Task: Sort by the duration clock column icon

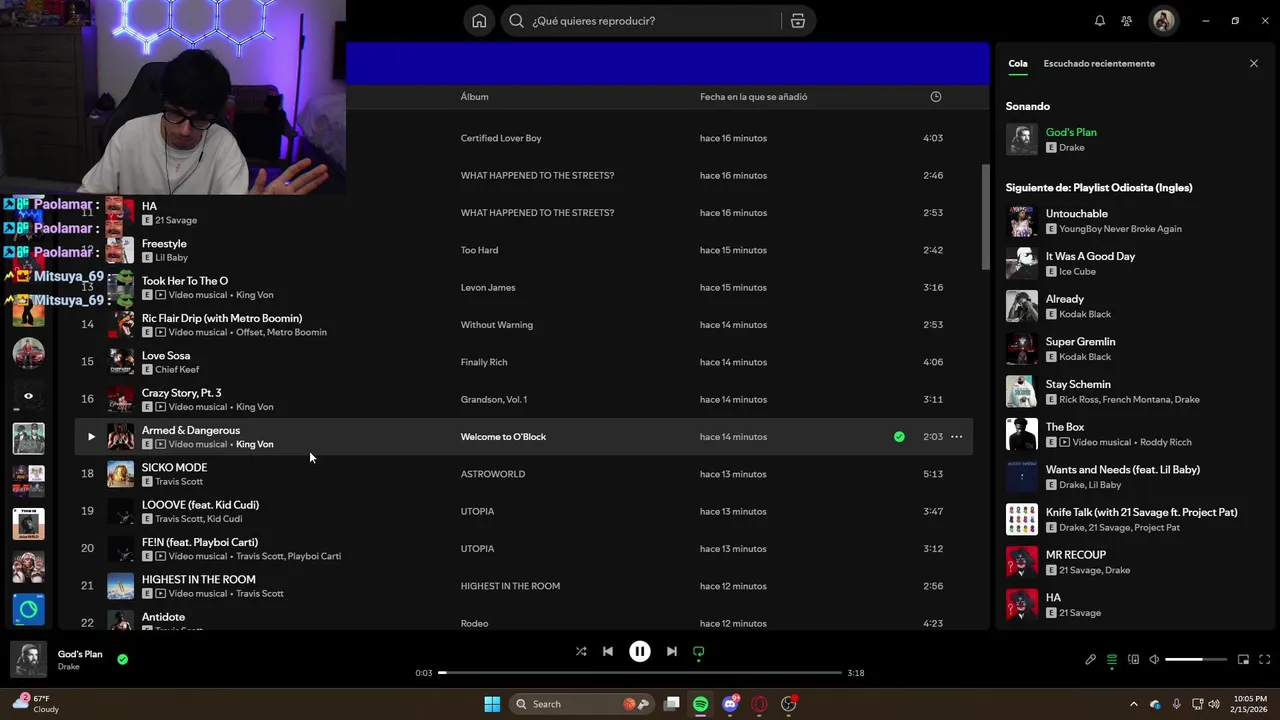Action: (936, 97)
